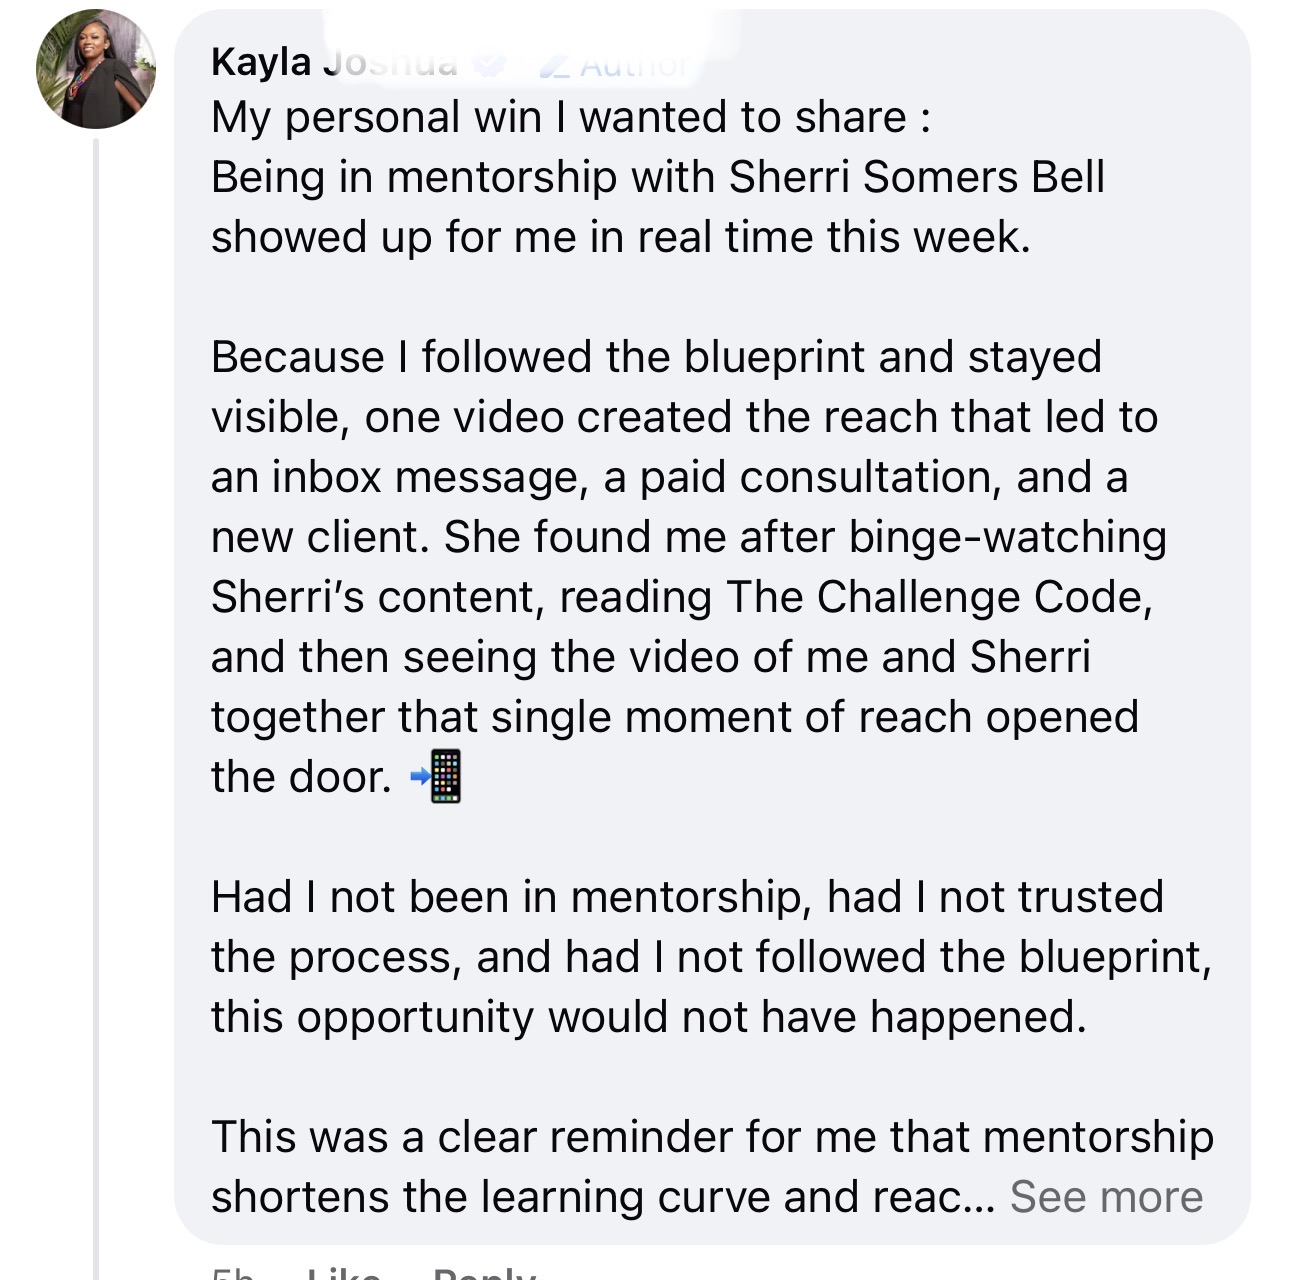This screenshot has height=1280, width=1290.
Task: Click the 'Because I followed the blueprint' line
Action: pyautogui.click(x=655, y=357)
